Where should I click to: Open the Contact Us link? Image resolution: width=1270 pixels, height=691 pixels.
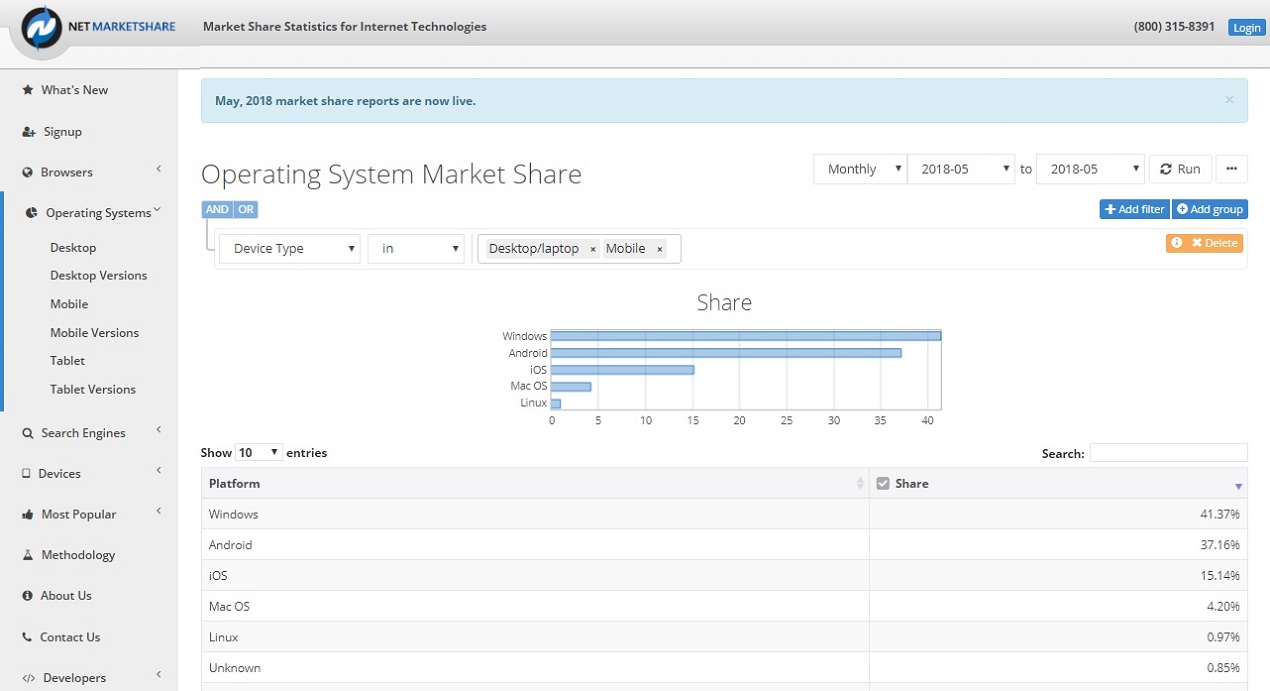(x=70, y=637)
